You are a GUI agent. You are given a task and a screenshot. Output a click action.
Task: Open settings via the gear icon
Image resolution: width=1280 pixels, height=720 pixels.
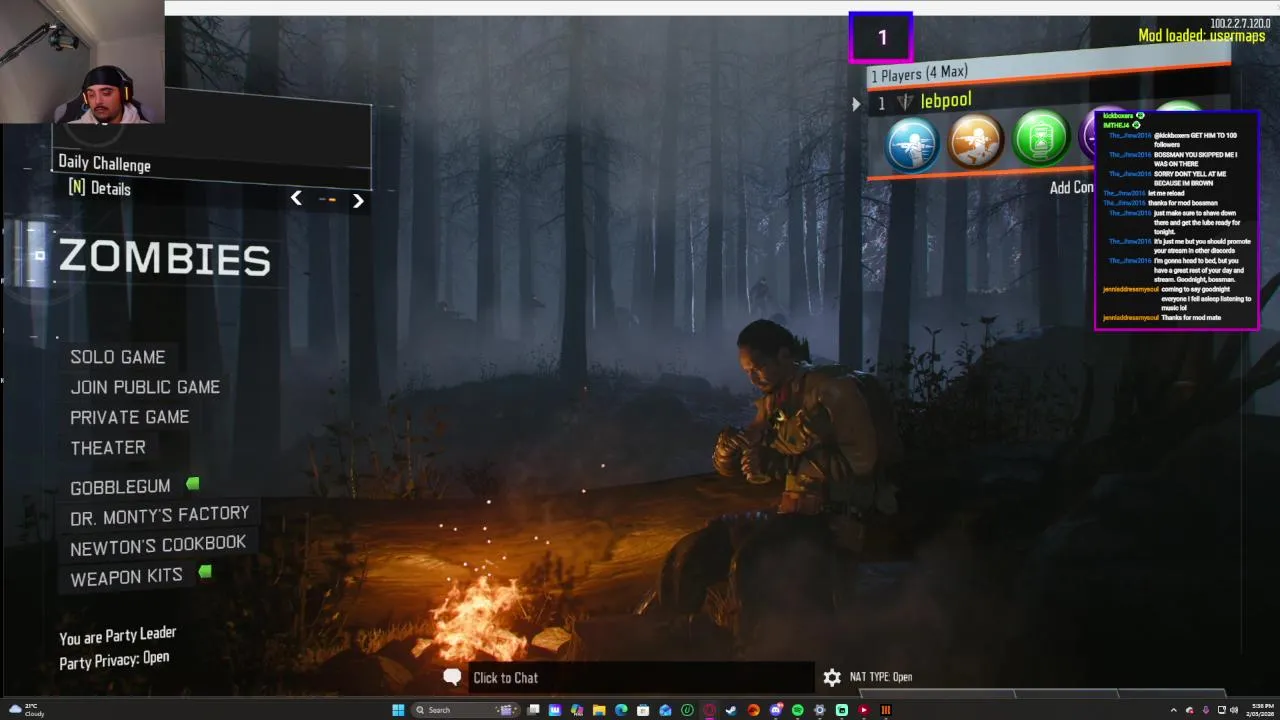[832, 677]
